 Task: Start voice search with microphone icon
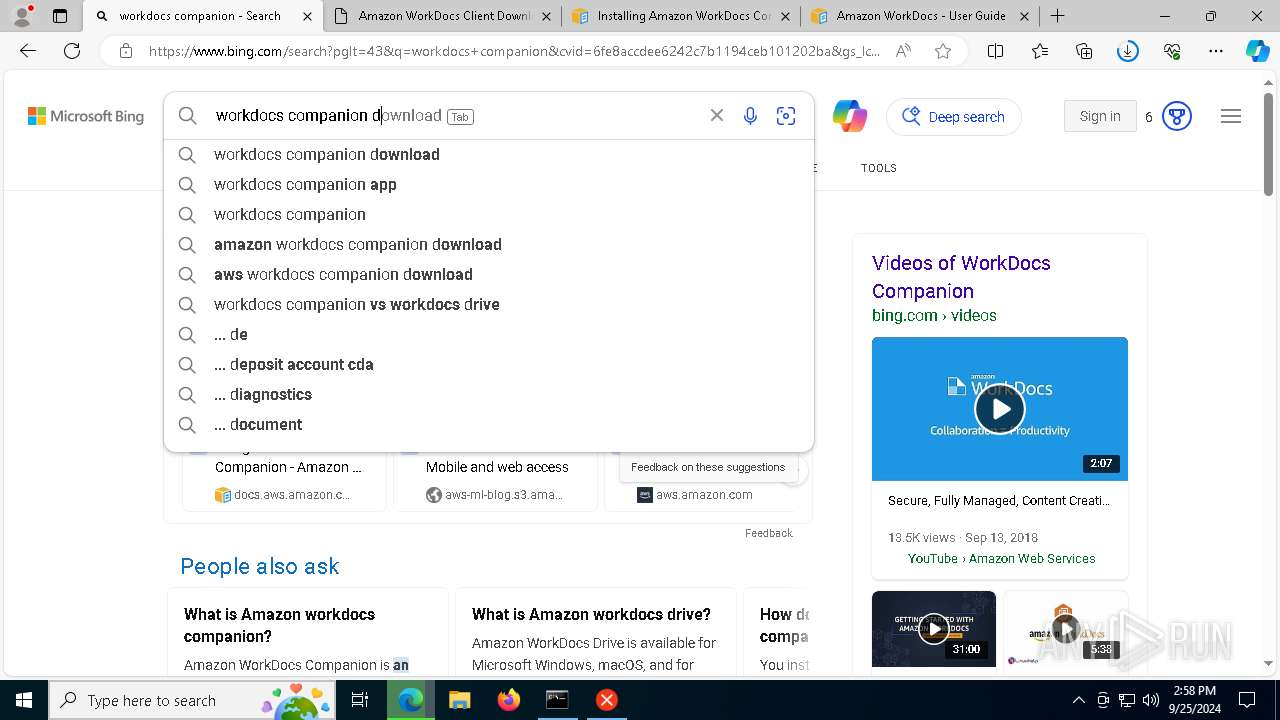[750, 116]
